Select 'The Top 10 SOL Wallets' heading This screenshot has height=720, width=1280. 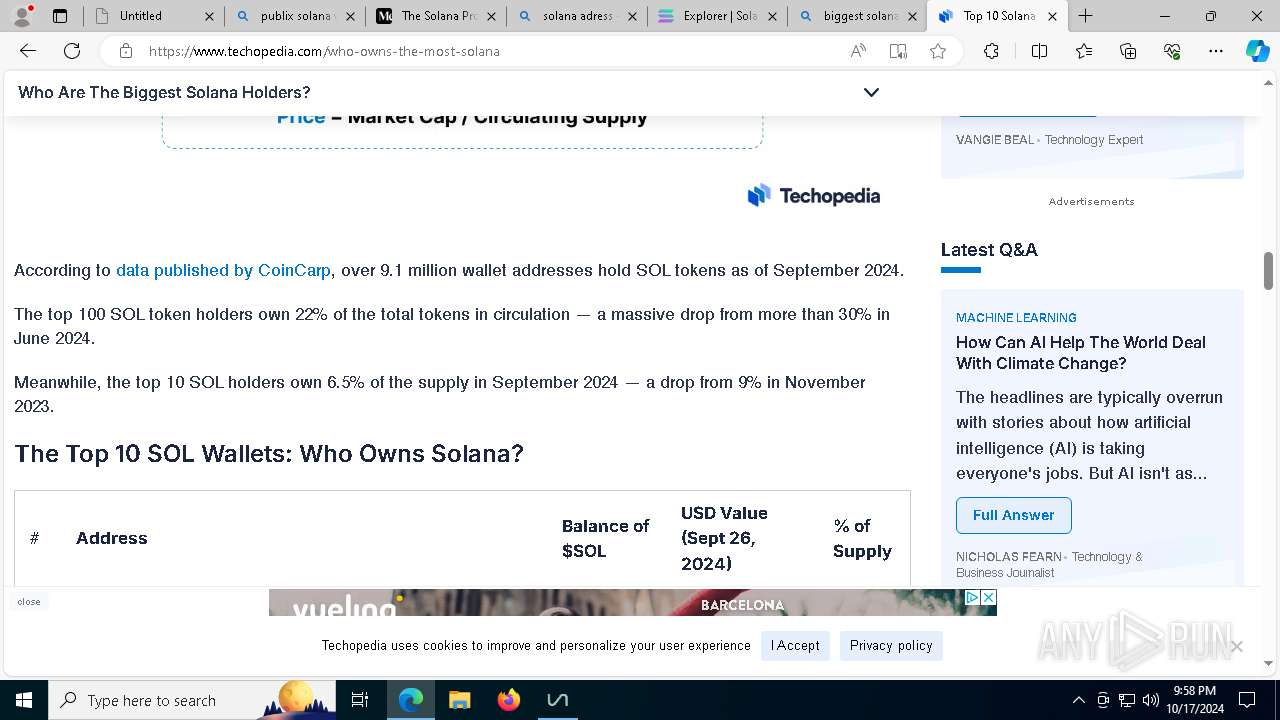pyautogui.click(x=269, y=454)
